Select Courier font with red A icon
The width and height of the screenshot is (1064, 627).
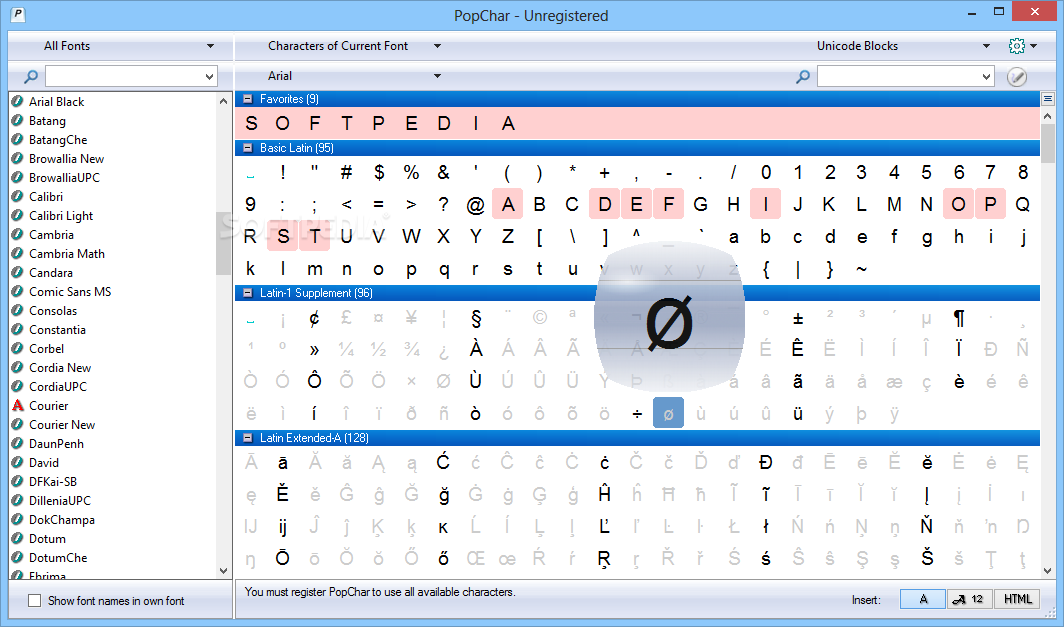(48, 406)
